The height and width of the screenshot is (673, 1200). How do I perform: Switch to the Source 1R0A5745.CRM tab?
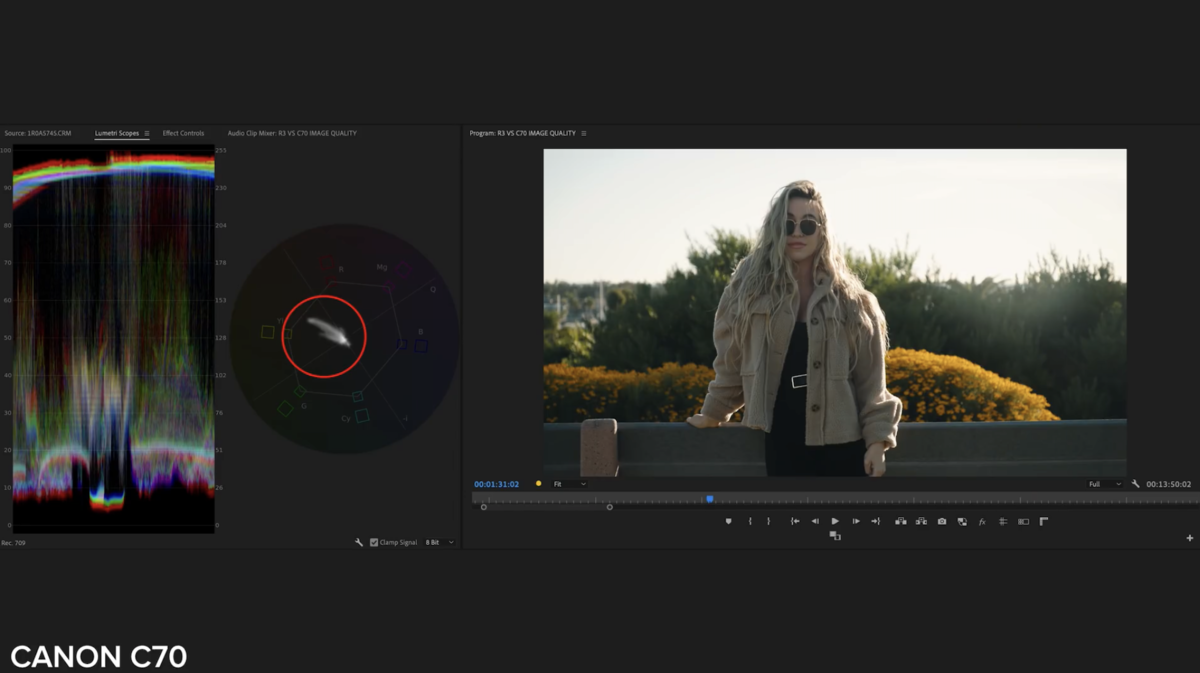(37, 133)
